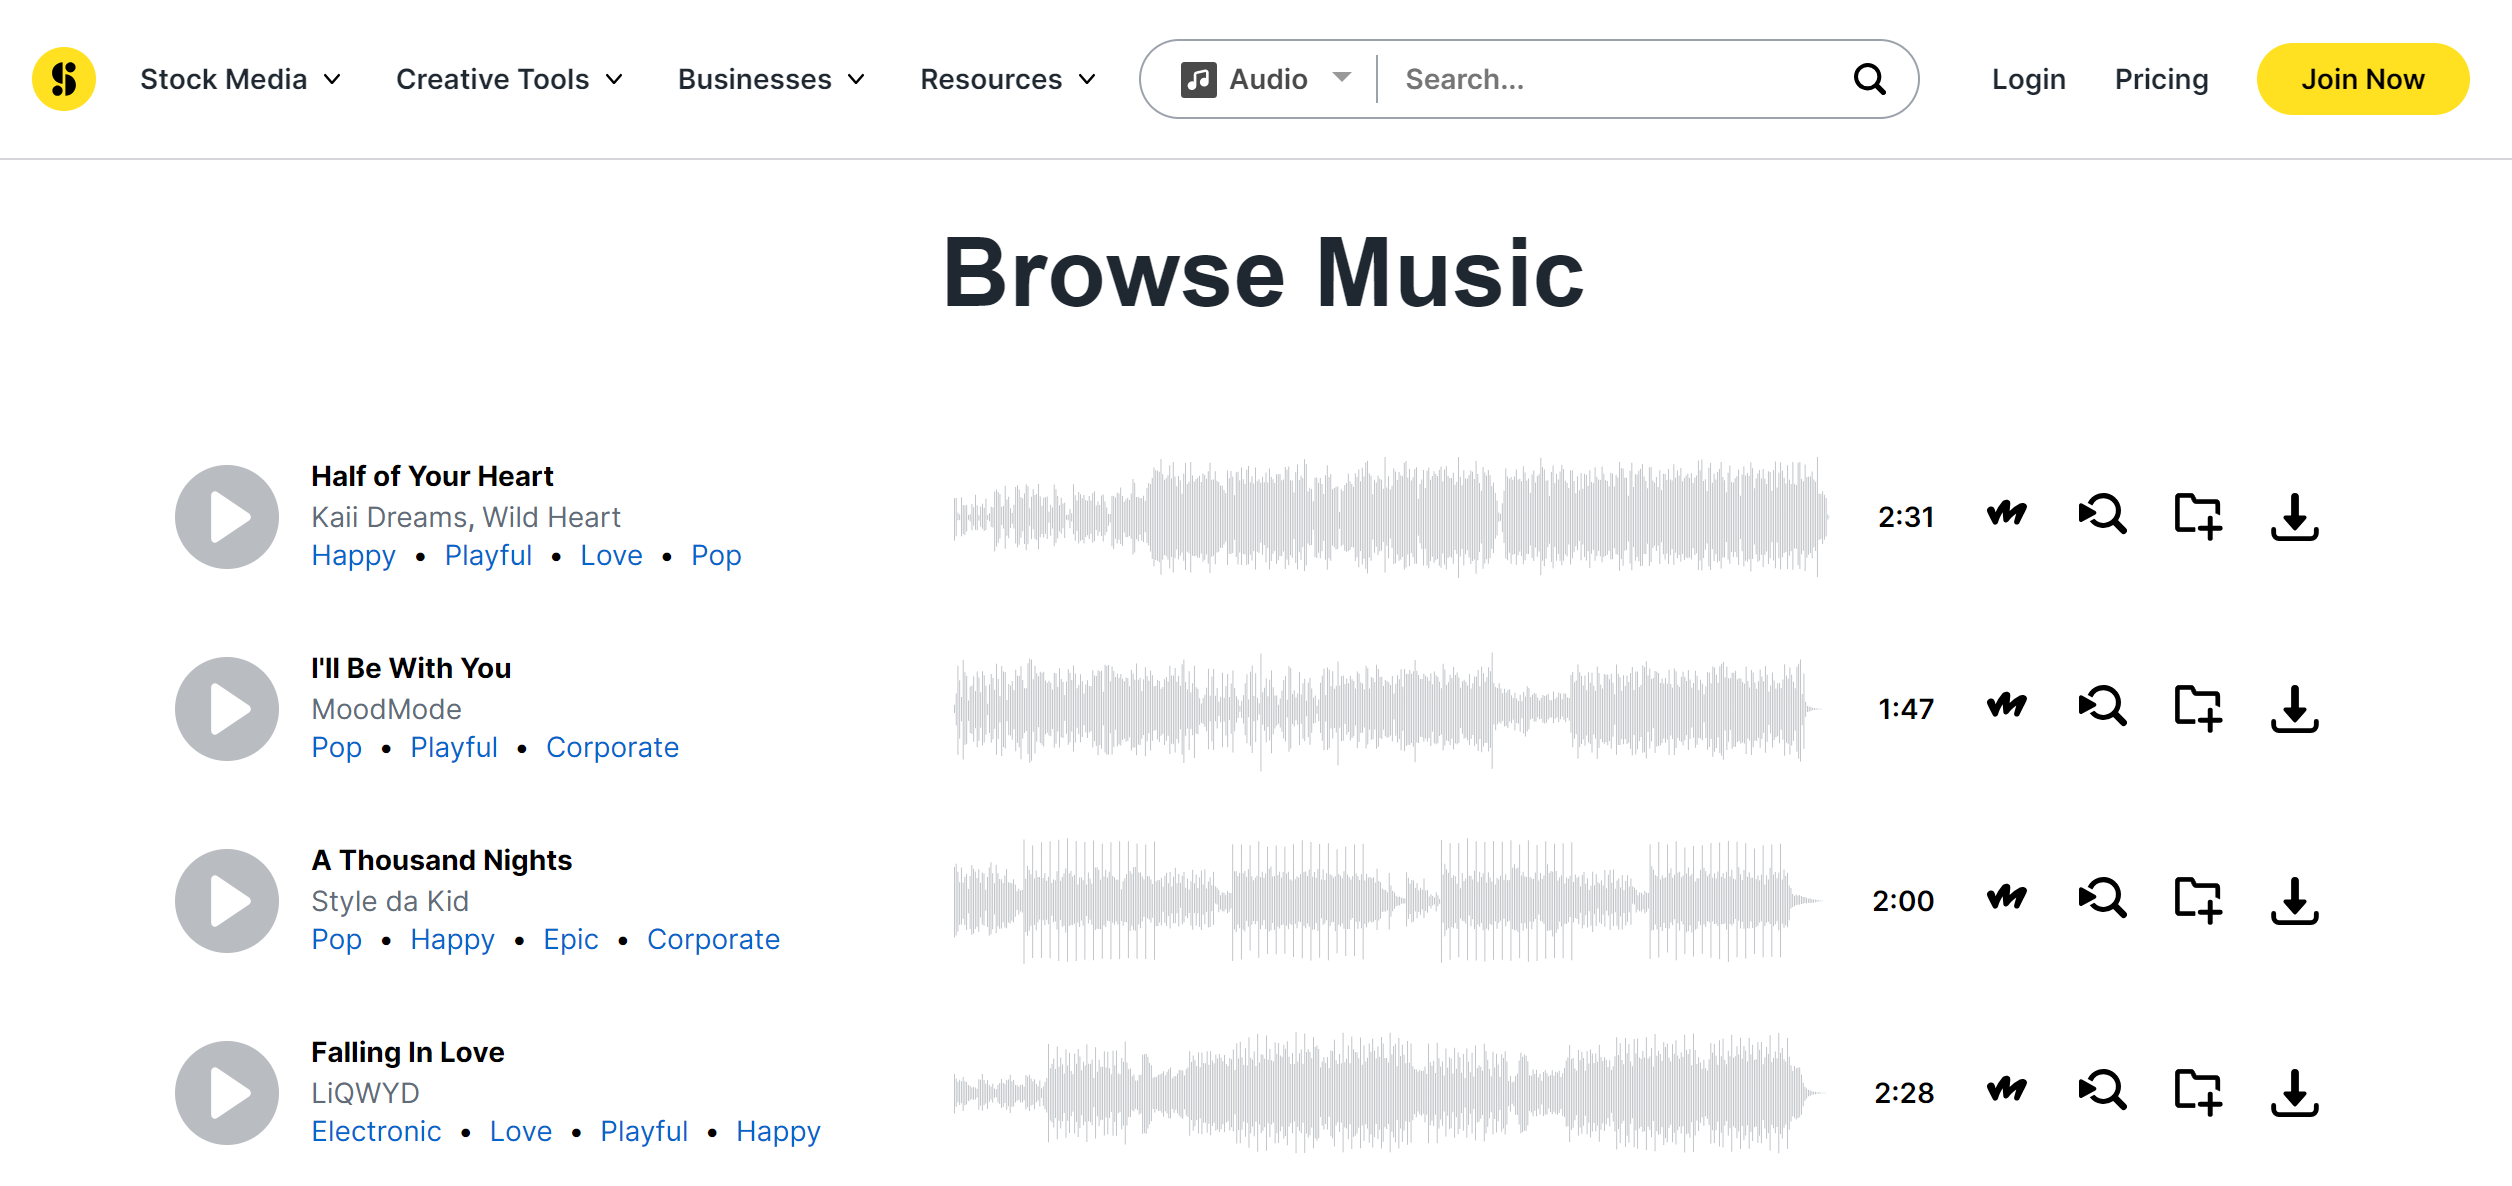2512x1186 pixels.
Task: Open the Audio media type dropdown
Action: [1265, 78]
